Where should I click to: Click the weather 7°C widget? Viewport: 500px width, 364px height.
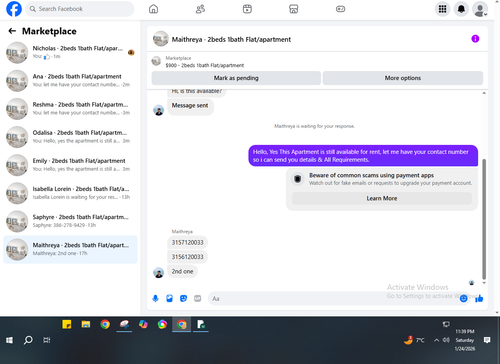414,340
